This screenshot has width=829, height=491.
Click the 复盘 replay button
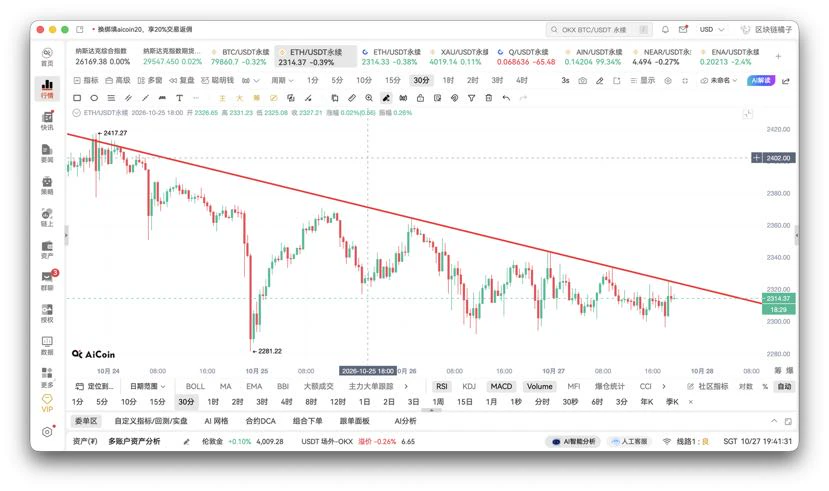click(x=182, y=80)
